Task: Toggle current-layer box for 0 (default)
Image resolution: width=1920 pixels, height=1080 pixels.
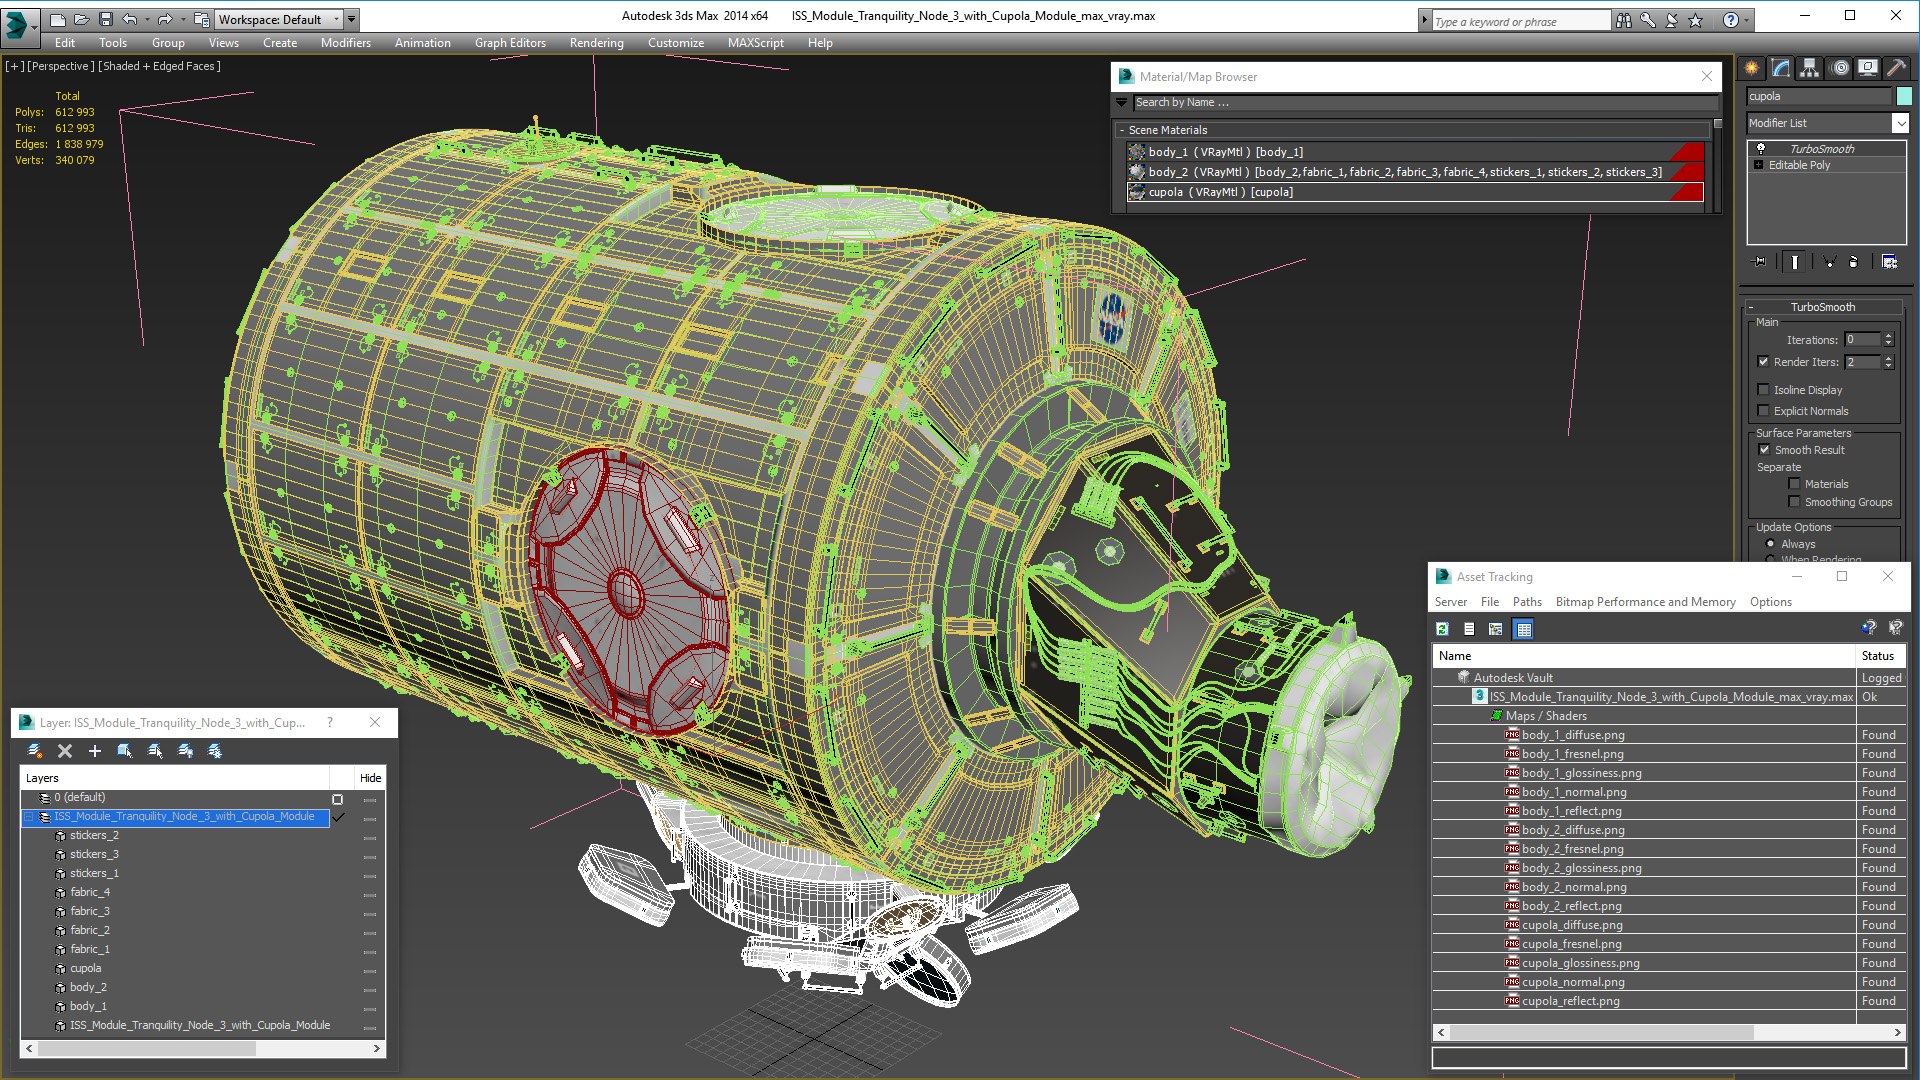Action: pos(337,799)
